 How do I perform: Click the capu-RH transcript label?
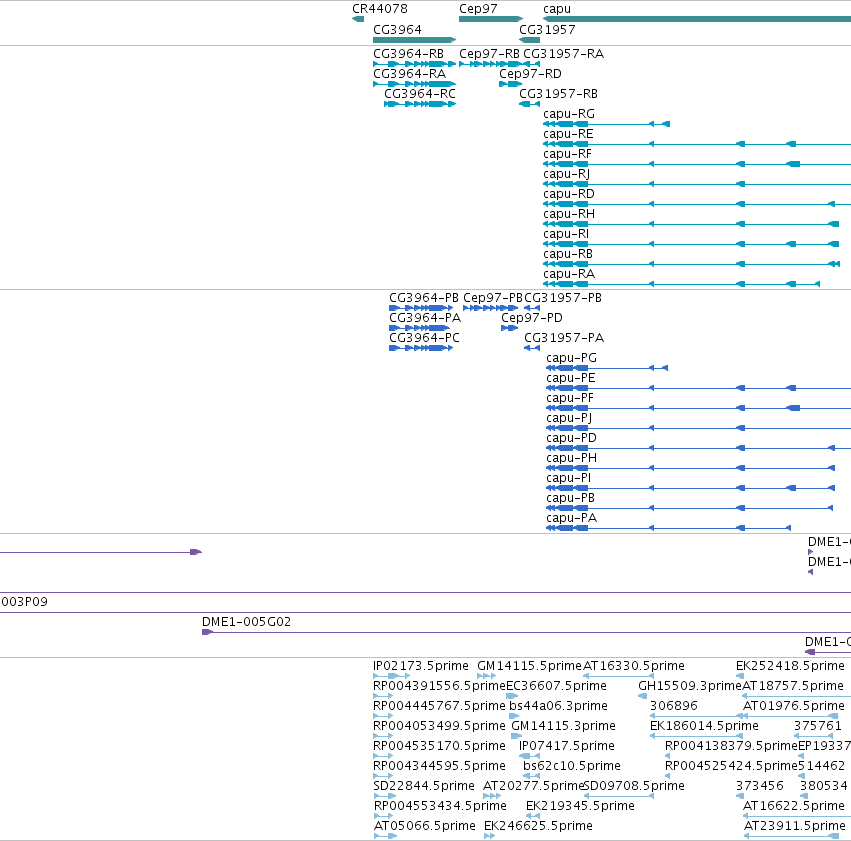(569, 214)
